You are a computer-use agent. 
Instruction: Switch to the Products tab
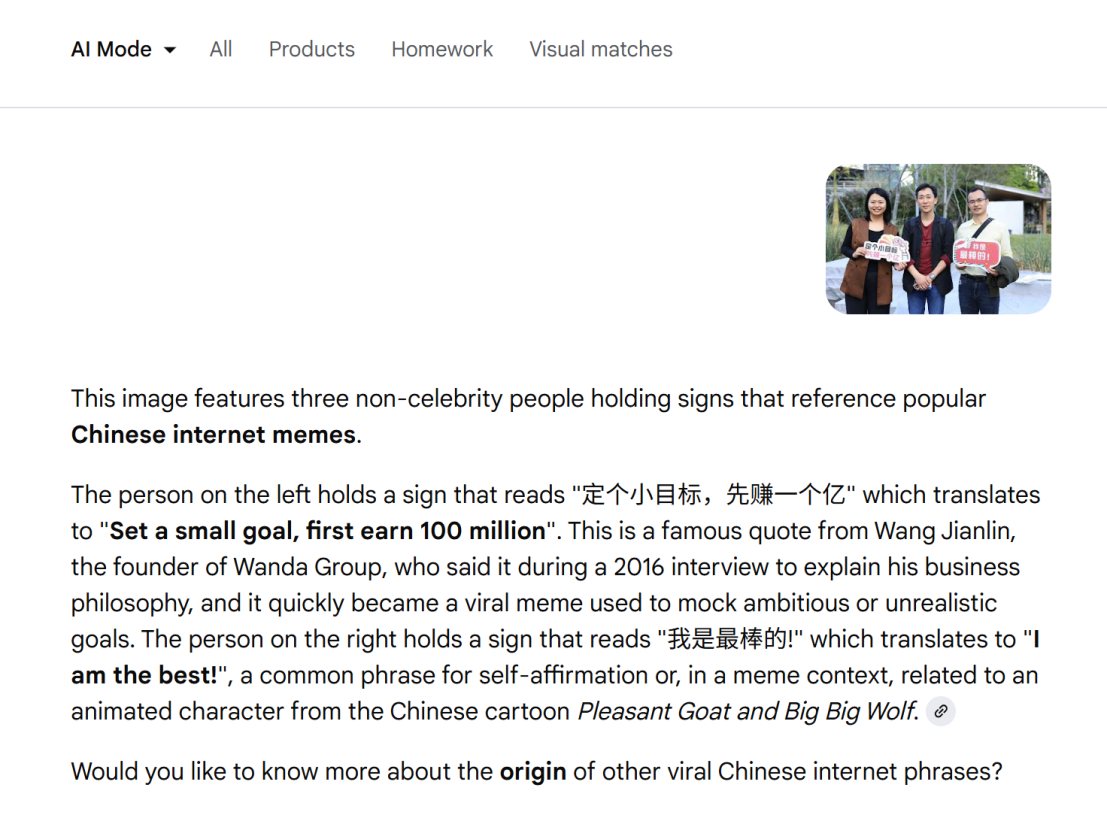tap(311, 49)
